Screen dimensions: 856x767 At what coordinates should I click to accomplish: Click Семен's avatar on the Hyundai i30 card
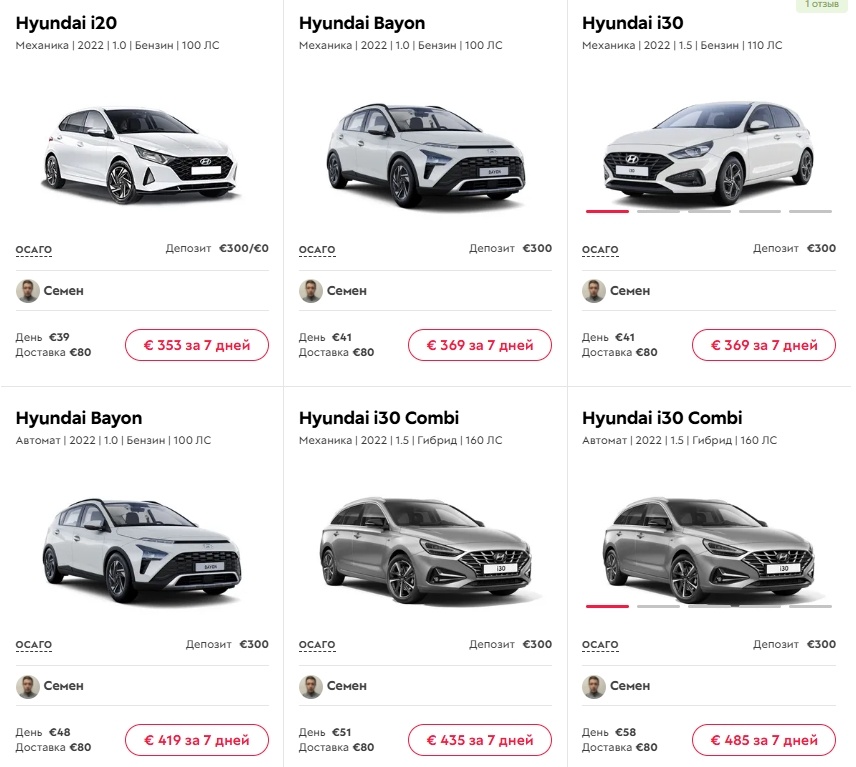(595, 290)
